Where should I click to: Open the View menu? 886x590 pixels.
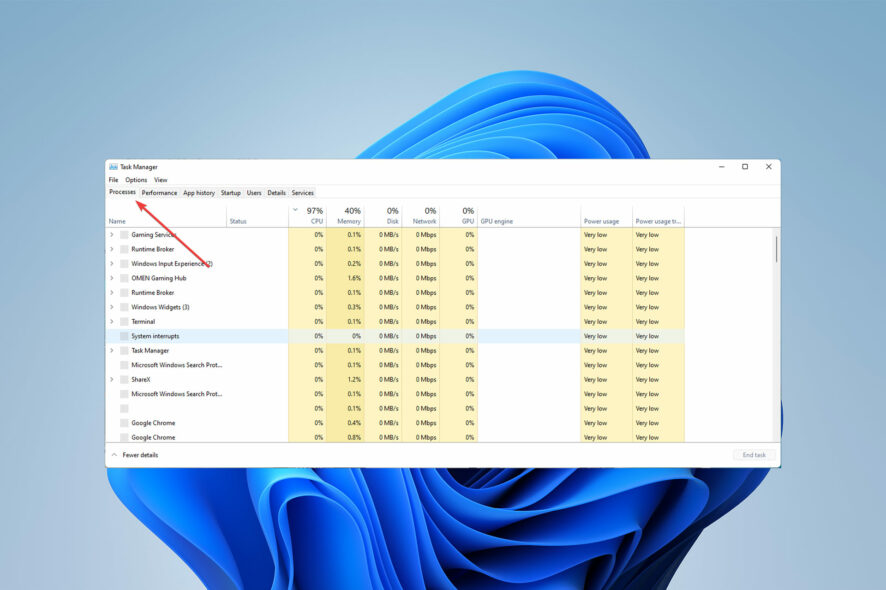click(161, 180)
